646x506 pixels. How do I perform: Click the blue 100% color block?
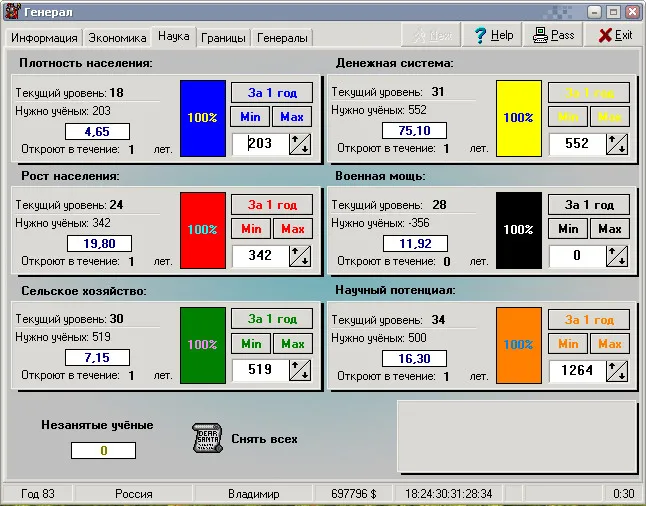coord(202,117)
